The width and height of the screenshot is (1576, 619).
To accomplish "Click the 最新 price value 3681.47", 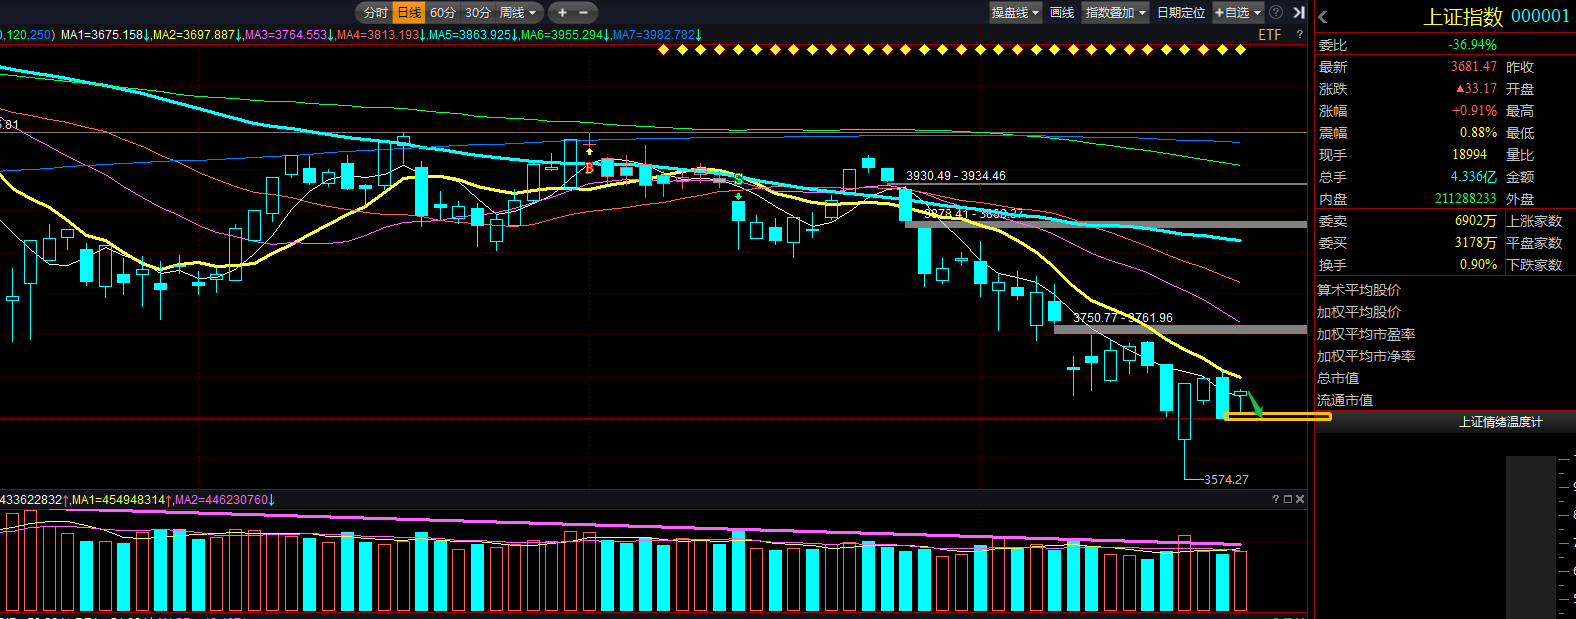I will (x=1474, y=67).
